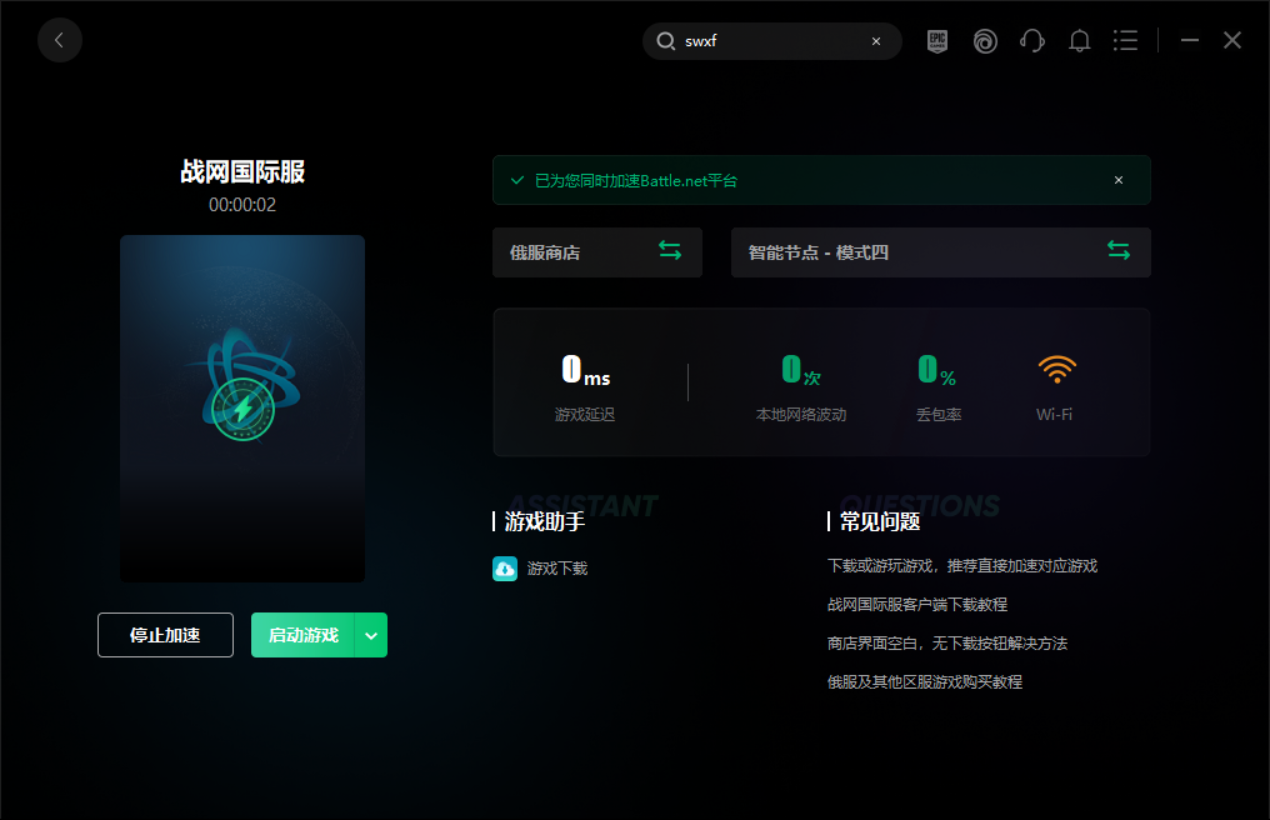Click the local network fluctuation value
The image size is (1270, 820).
point(801,370)
